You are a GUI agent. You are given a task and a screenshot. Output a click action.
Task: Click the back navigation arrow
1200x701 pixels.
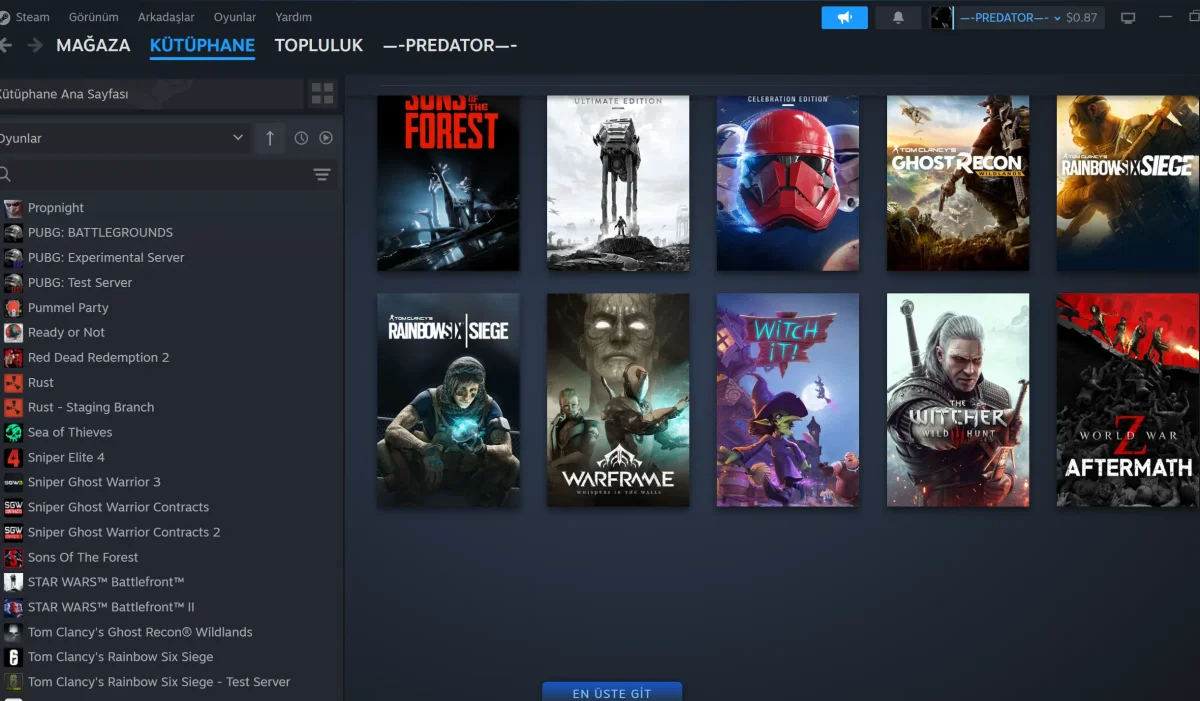click(8, 45)
